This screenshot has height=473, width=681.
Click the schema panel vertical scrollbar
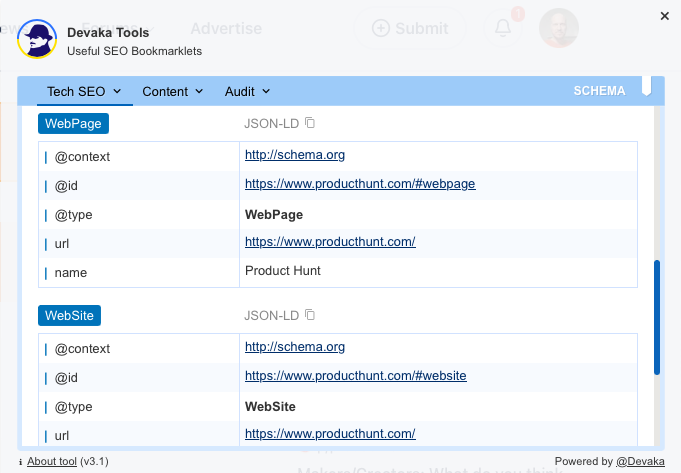pyautogui.click(x=657, y=317)
